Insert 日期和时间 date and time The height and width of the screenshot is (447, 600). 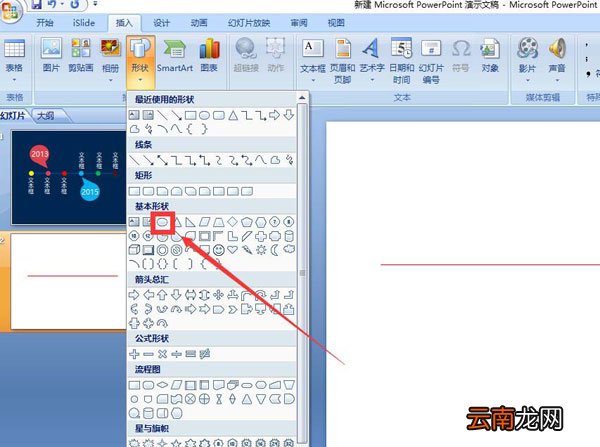401,60
